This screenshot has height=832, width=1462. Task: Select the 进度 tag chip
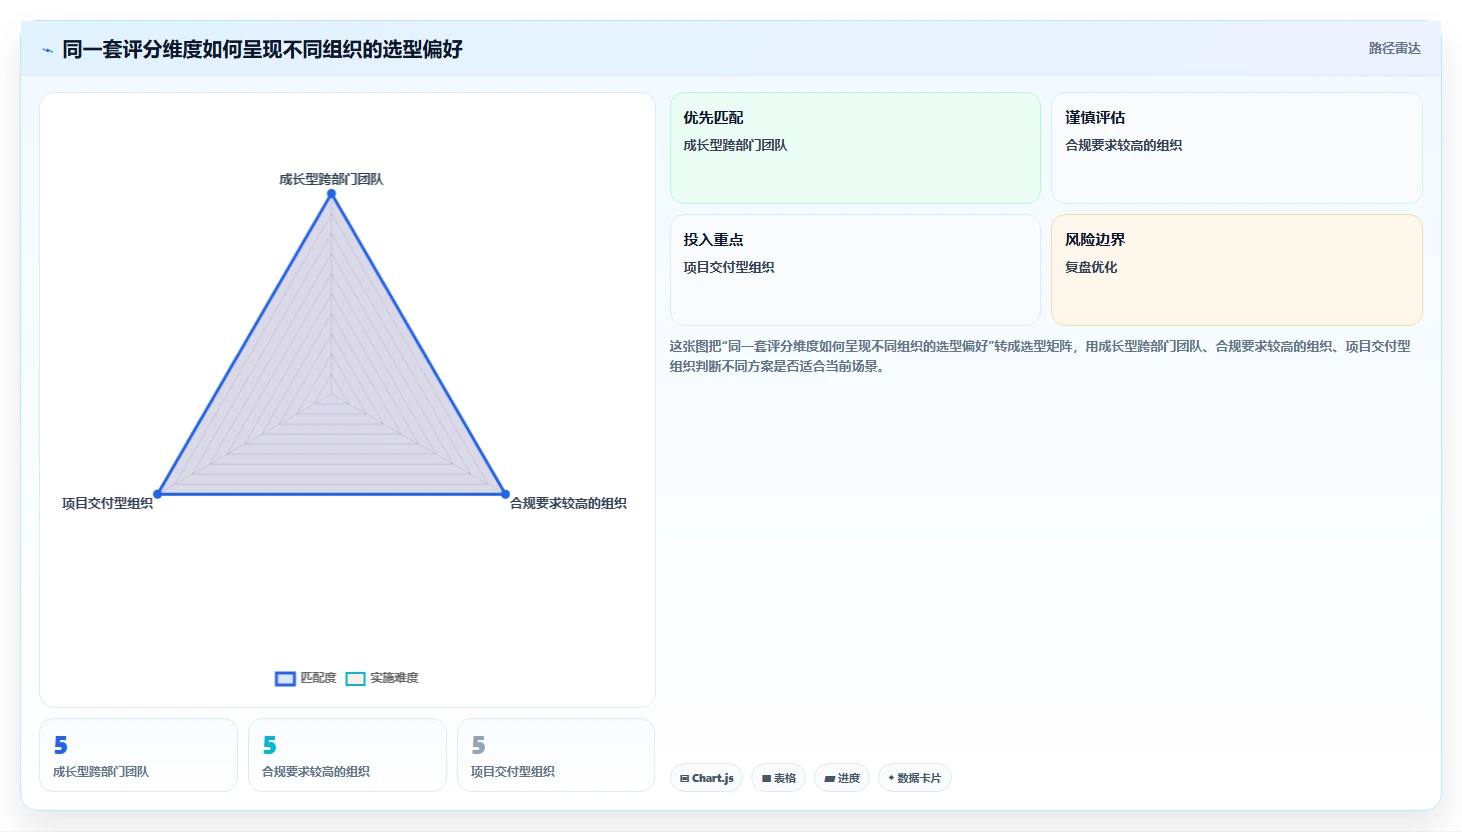842,778
